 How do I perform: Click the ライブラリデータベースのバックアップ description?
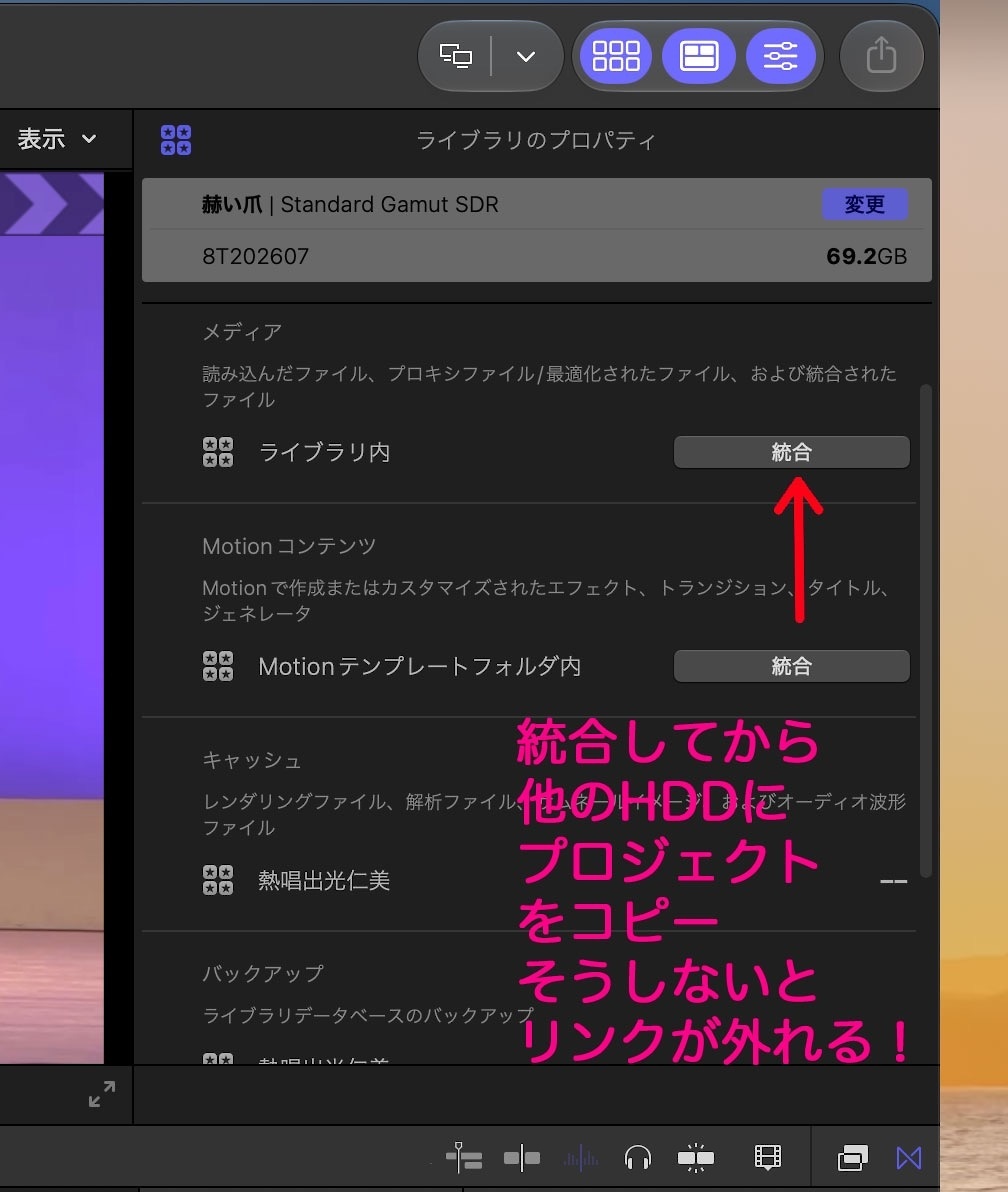[x=368, y=1015]
